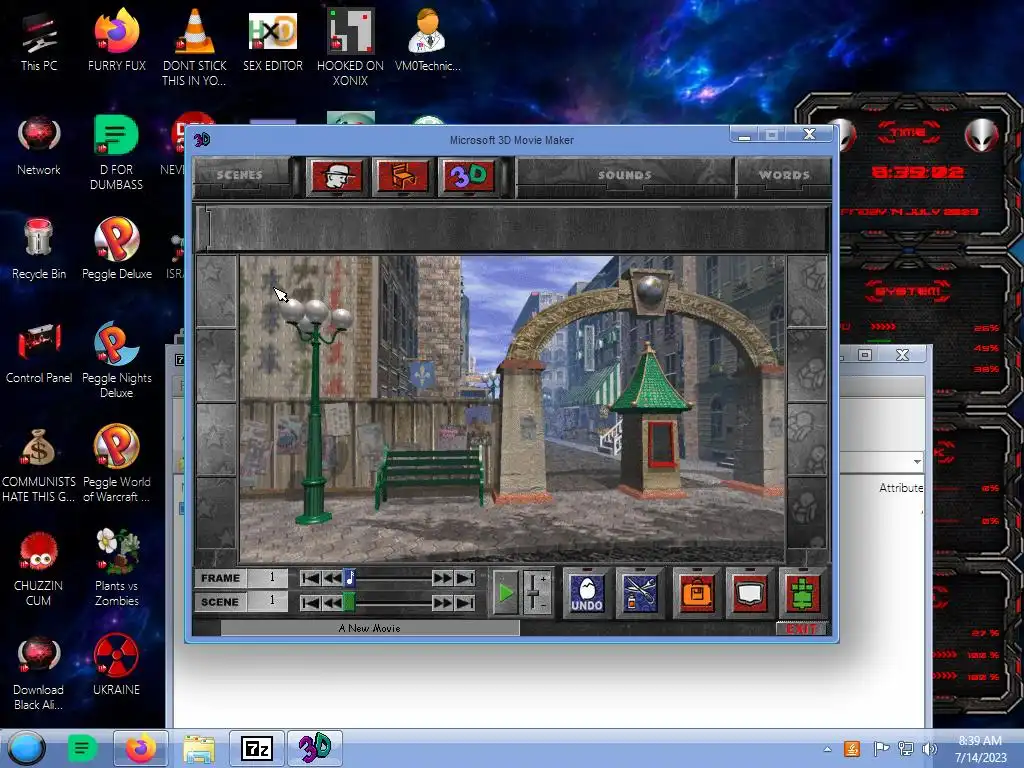Play the movie with green arrow
Image resolution: width=1024 pixels, height=768 pixels.
505,593
